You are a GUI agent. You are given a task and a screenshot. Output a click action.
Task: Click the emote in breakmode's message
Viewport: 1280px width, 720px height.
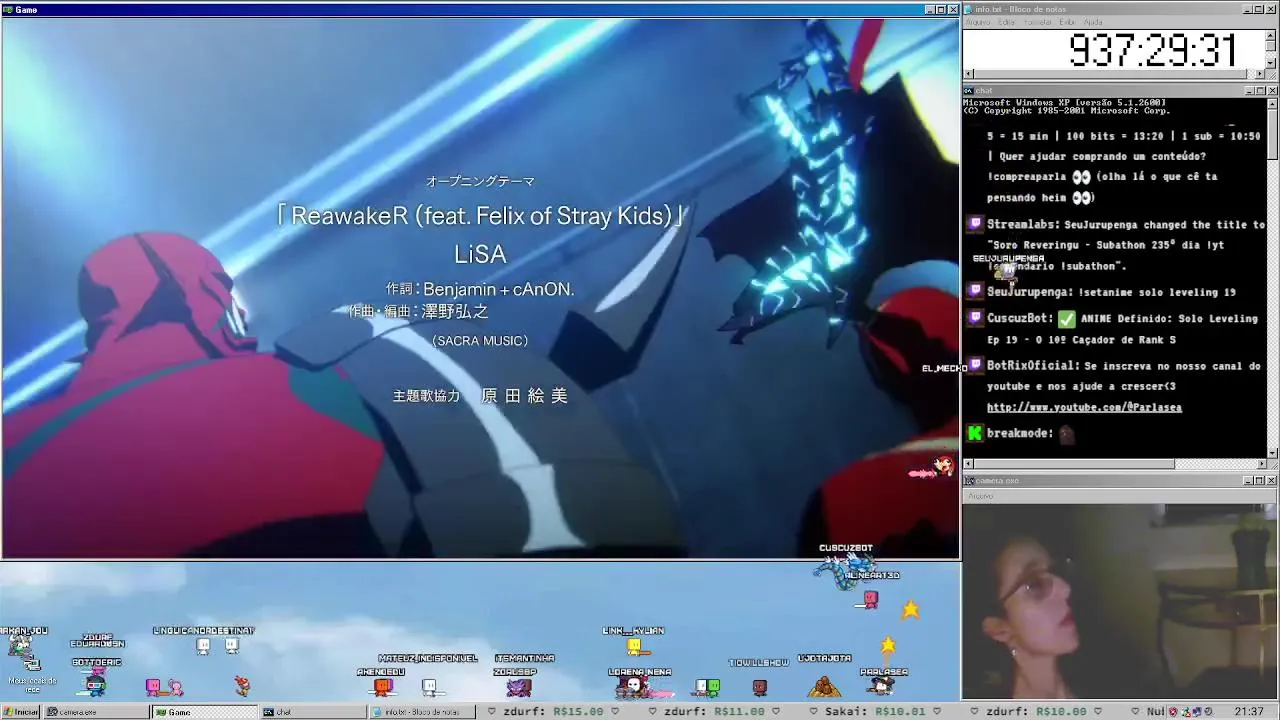[1066, 434]
